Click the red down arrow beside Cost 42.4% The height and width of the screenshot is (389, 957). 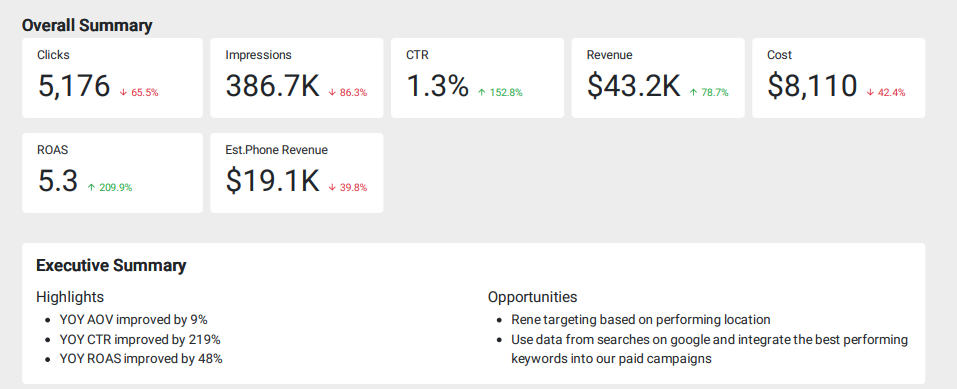(870, 93)
